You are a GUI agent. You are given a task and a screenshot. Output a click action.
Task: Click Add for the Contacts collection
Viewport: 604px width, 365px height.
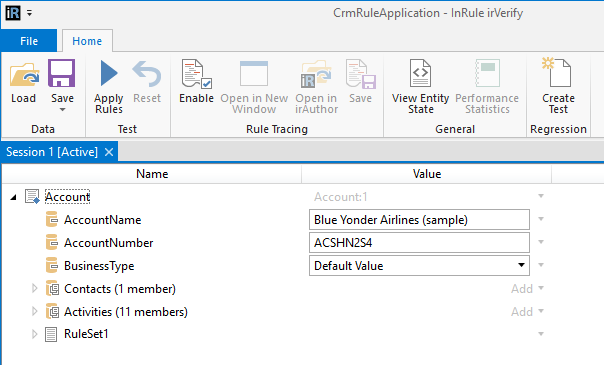[522, 289]
